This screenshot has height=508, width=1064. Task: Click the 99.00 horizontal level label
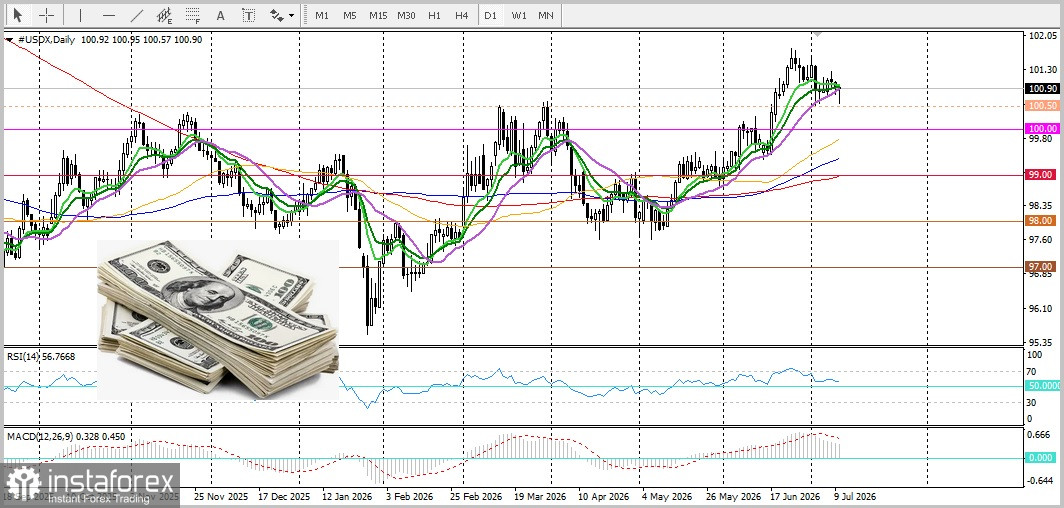(x=1042, y=175)
